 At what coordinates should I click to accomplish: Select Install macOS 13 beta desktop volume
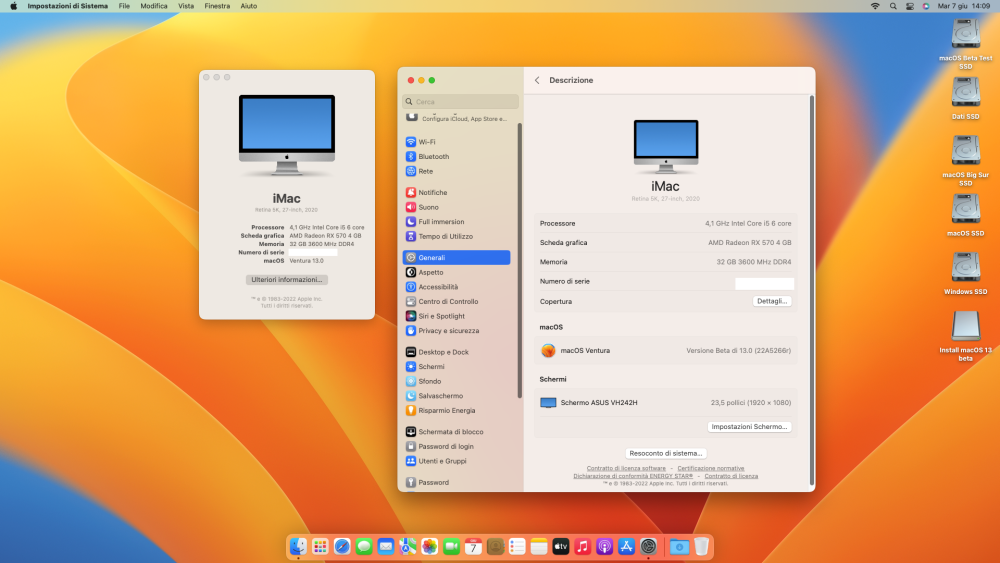click(966, 335)
